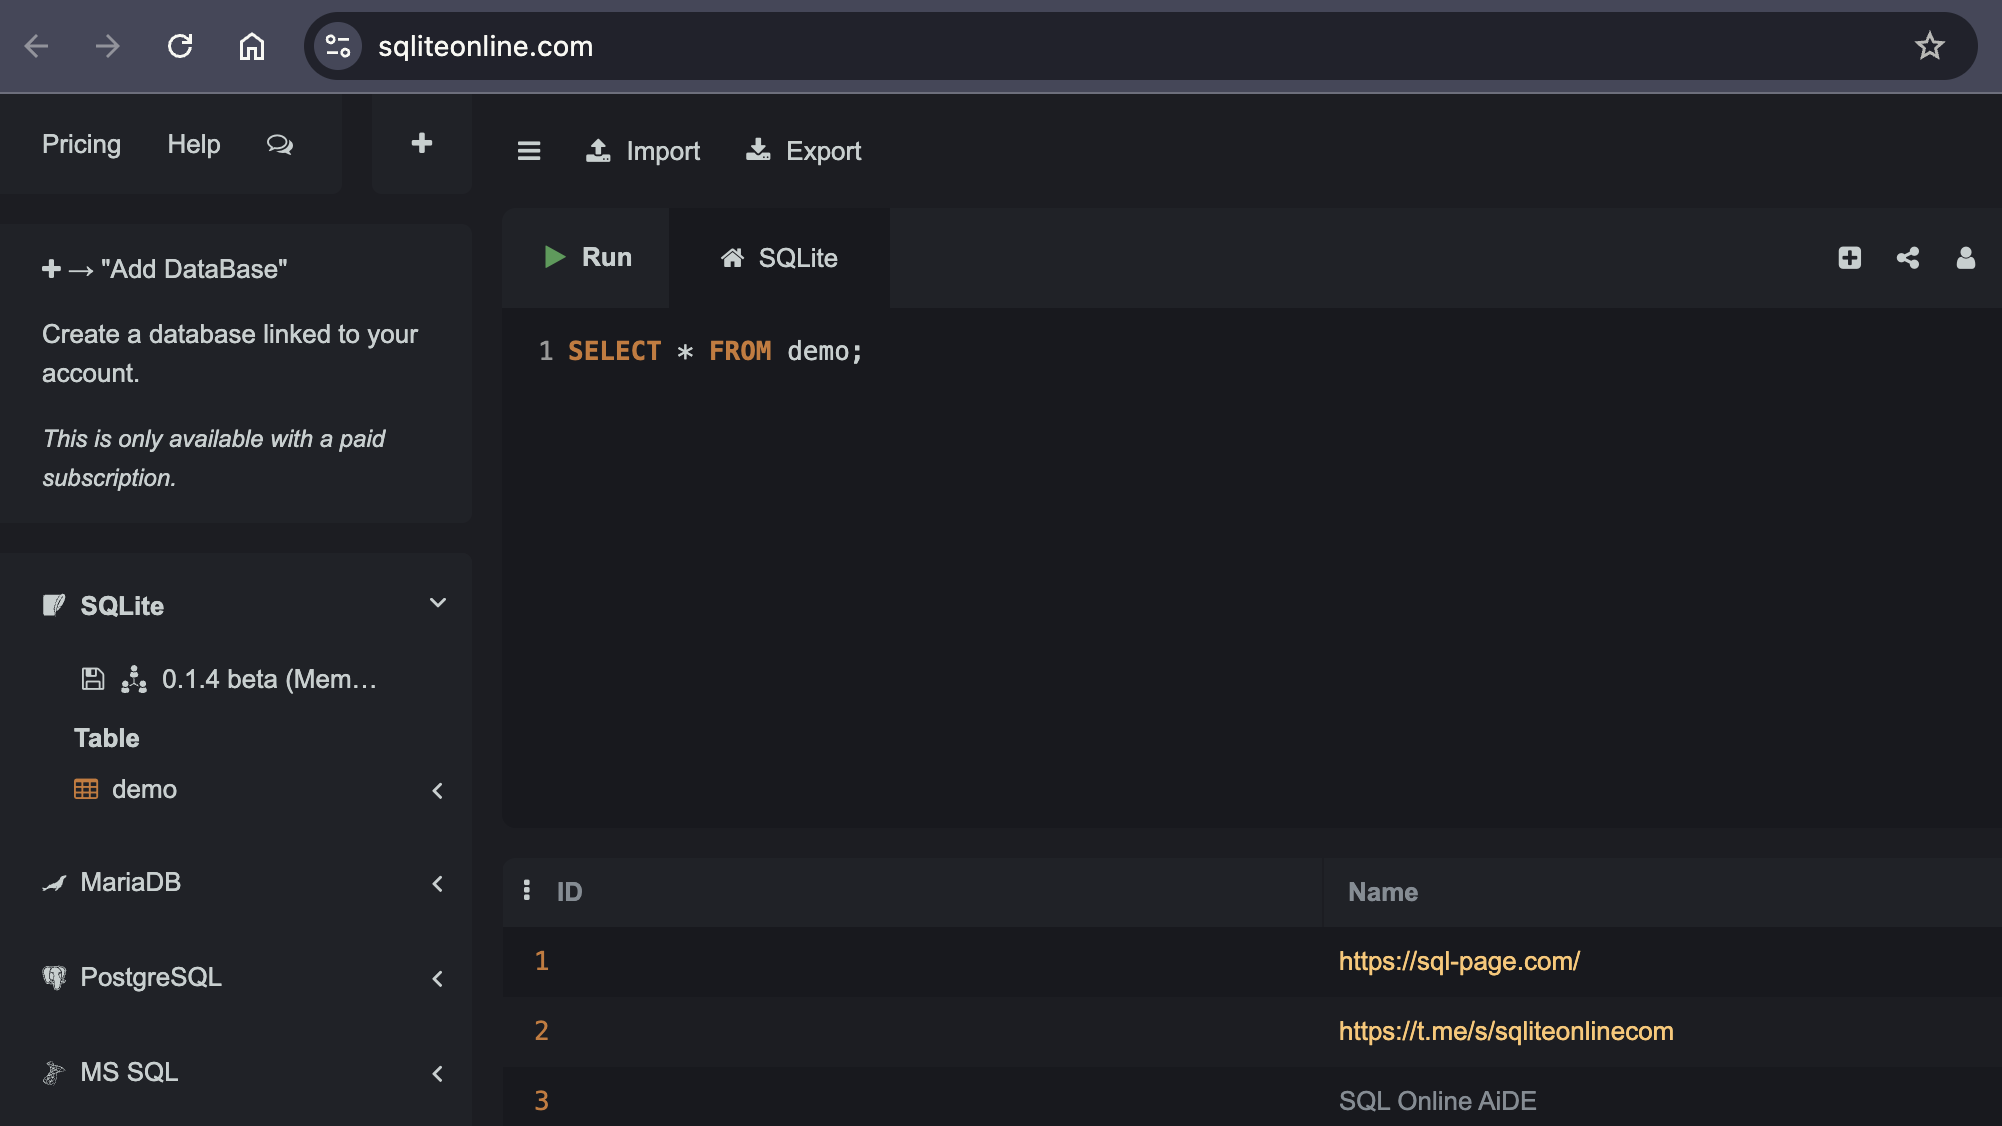The image size is (2002, 1126).
Task: Open the hamburger menu icon
Action: pyautogui.click(x=529, y=151)
